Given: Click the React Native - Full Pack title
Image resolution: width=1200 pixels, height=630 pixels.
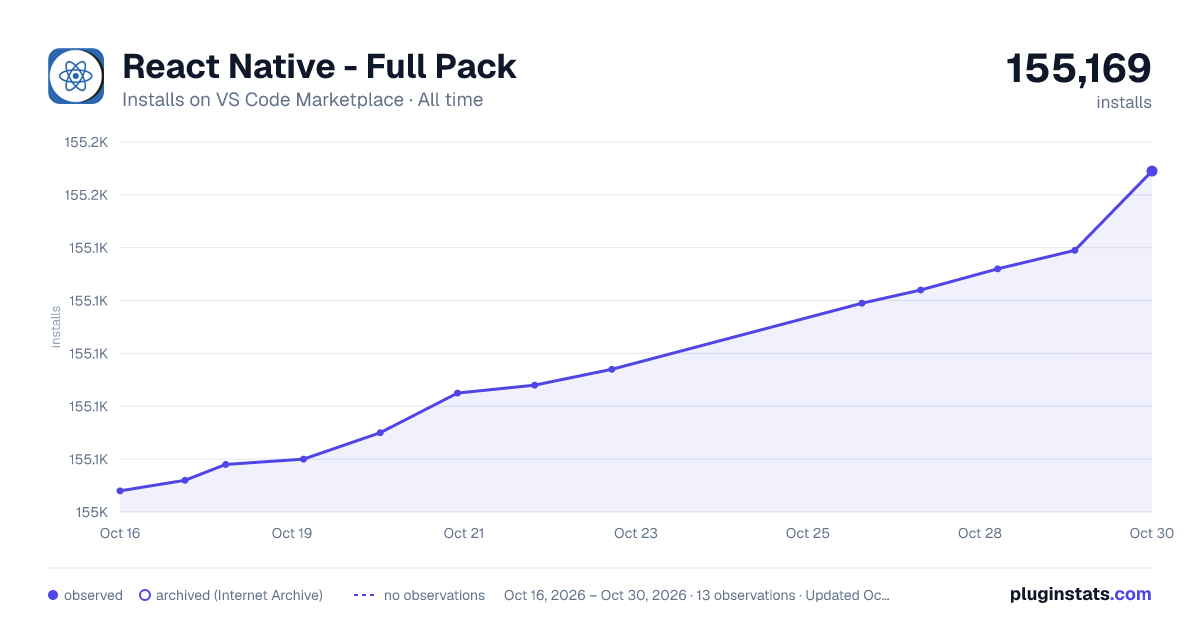Looking at the screenshot, I should coord(319,67).
